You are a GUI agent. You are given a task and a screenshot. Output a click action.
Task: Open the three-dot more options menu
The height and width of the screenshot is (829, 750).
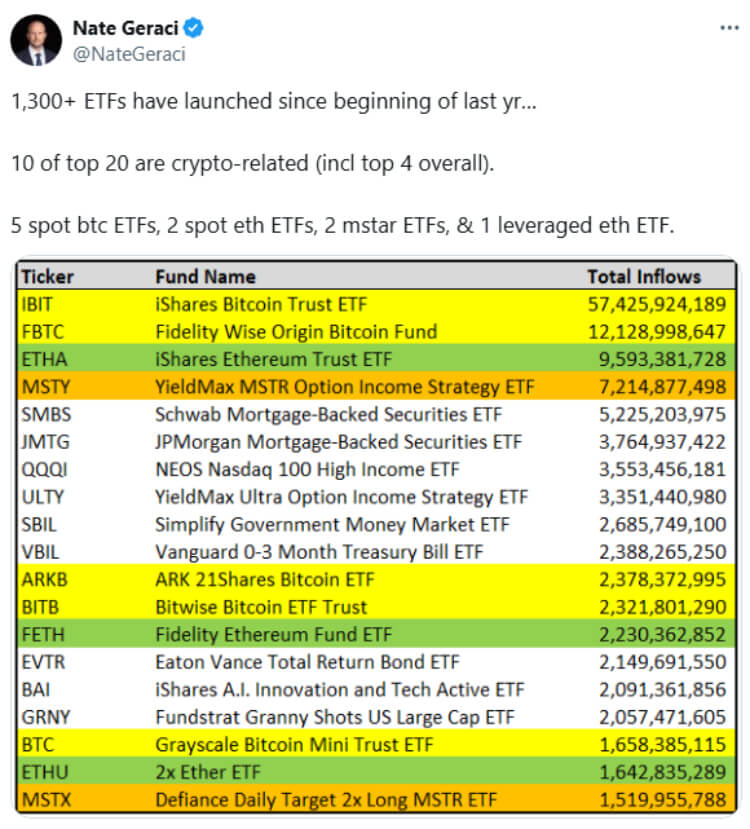(729, 27)
